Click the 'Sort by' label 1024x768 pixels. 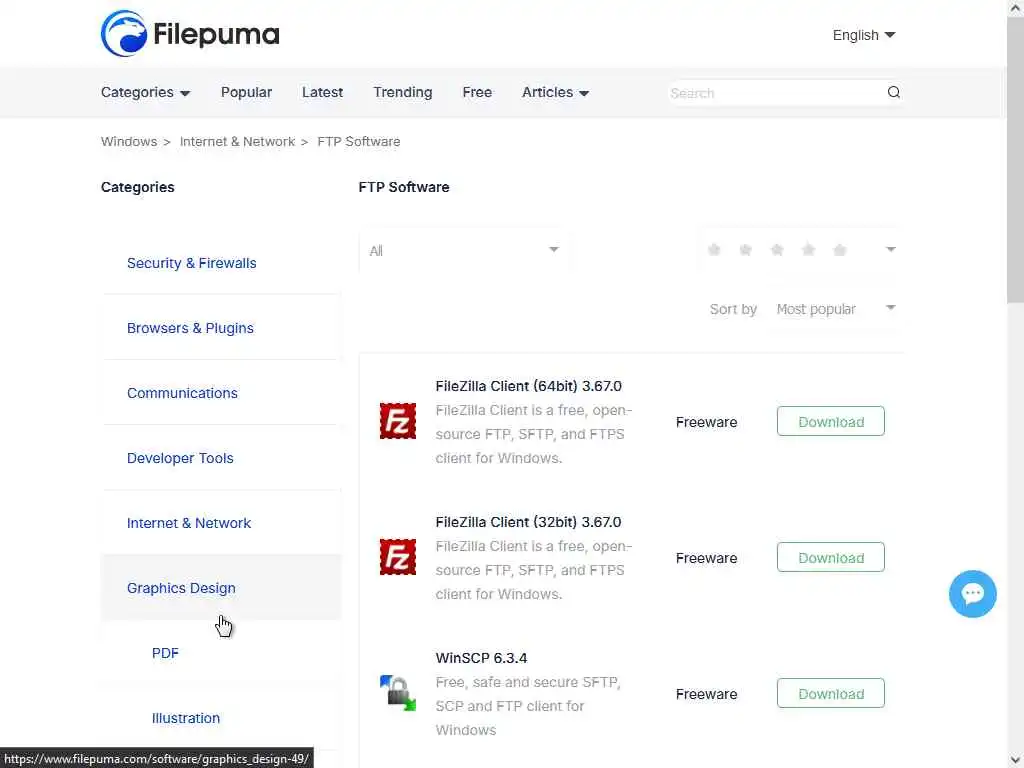733,309
